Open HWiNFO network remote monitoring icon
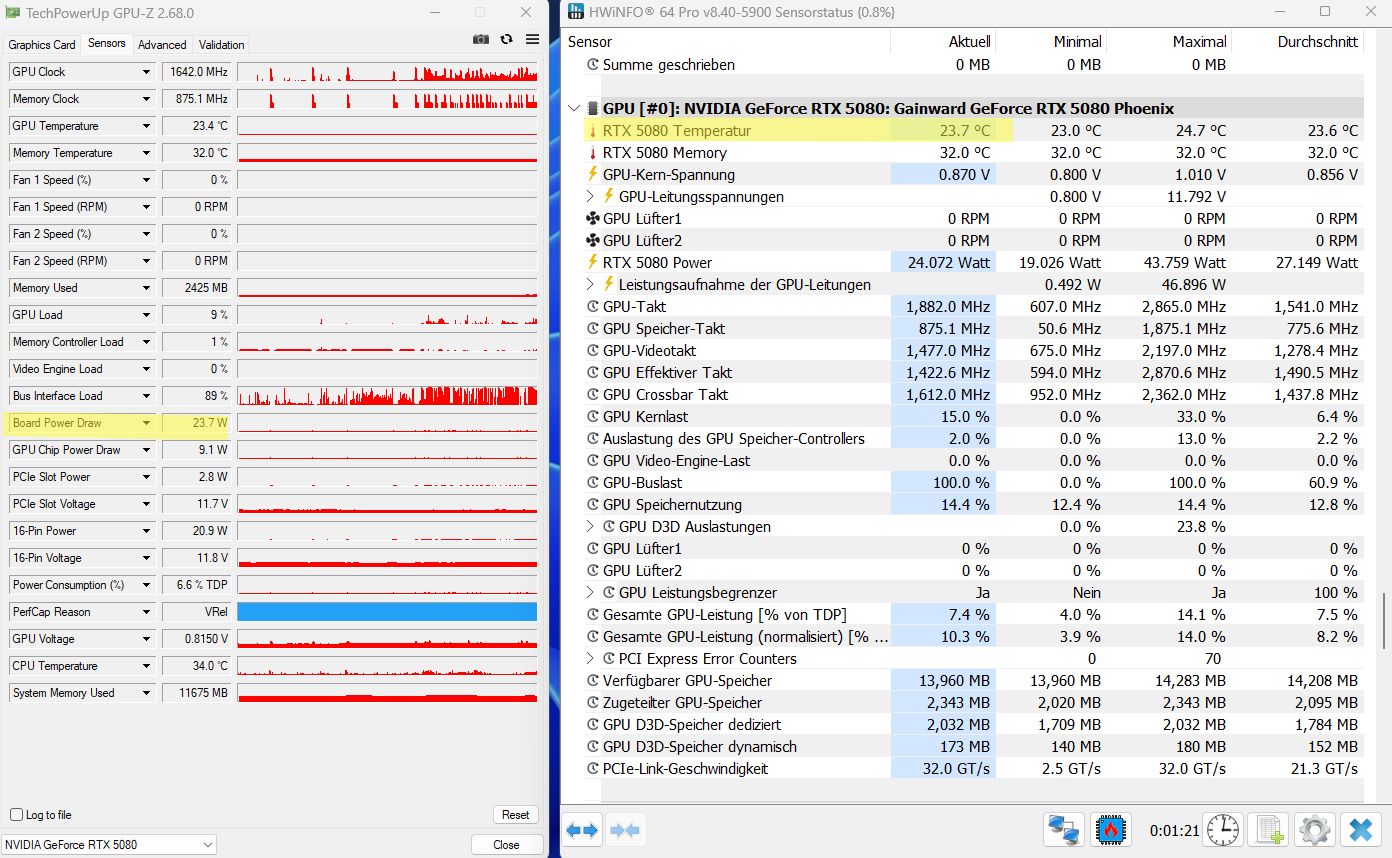The width and height of the screenshot is (1392, 858). (x=1063, y=830)
